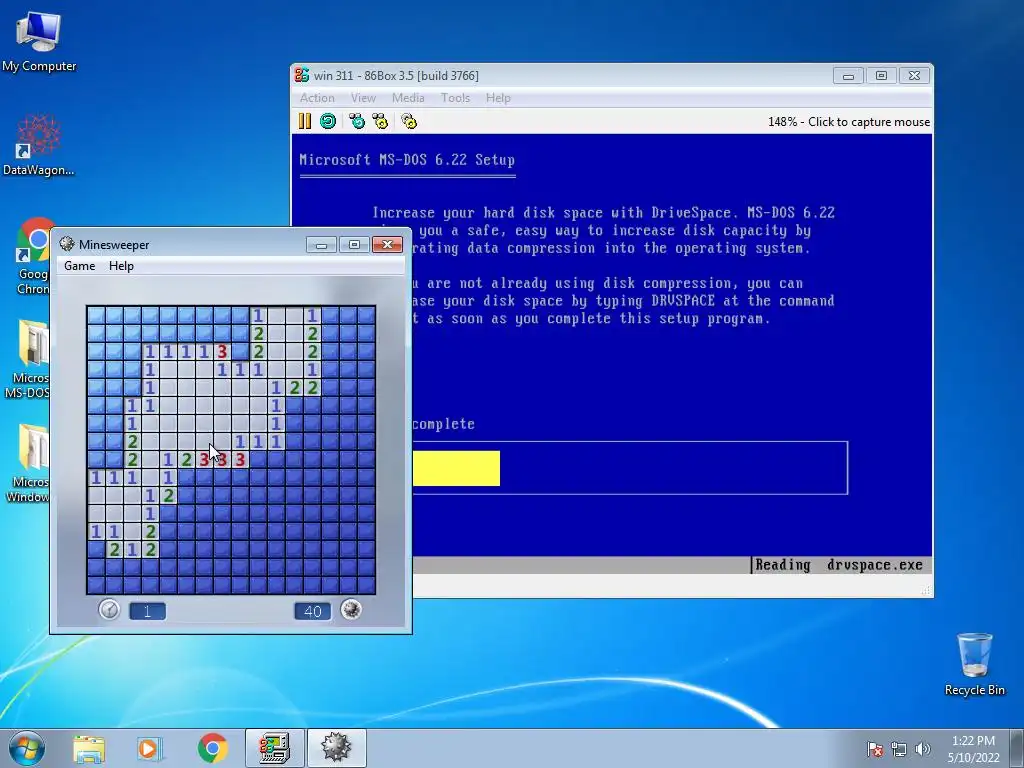Viewport: 1024px width, 768px height.
Task: Click the network icon in system tray
Action: click(899, 749)
